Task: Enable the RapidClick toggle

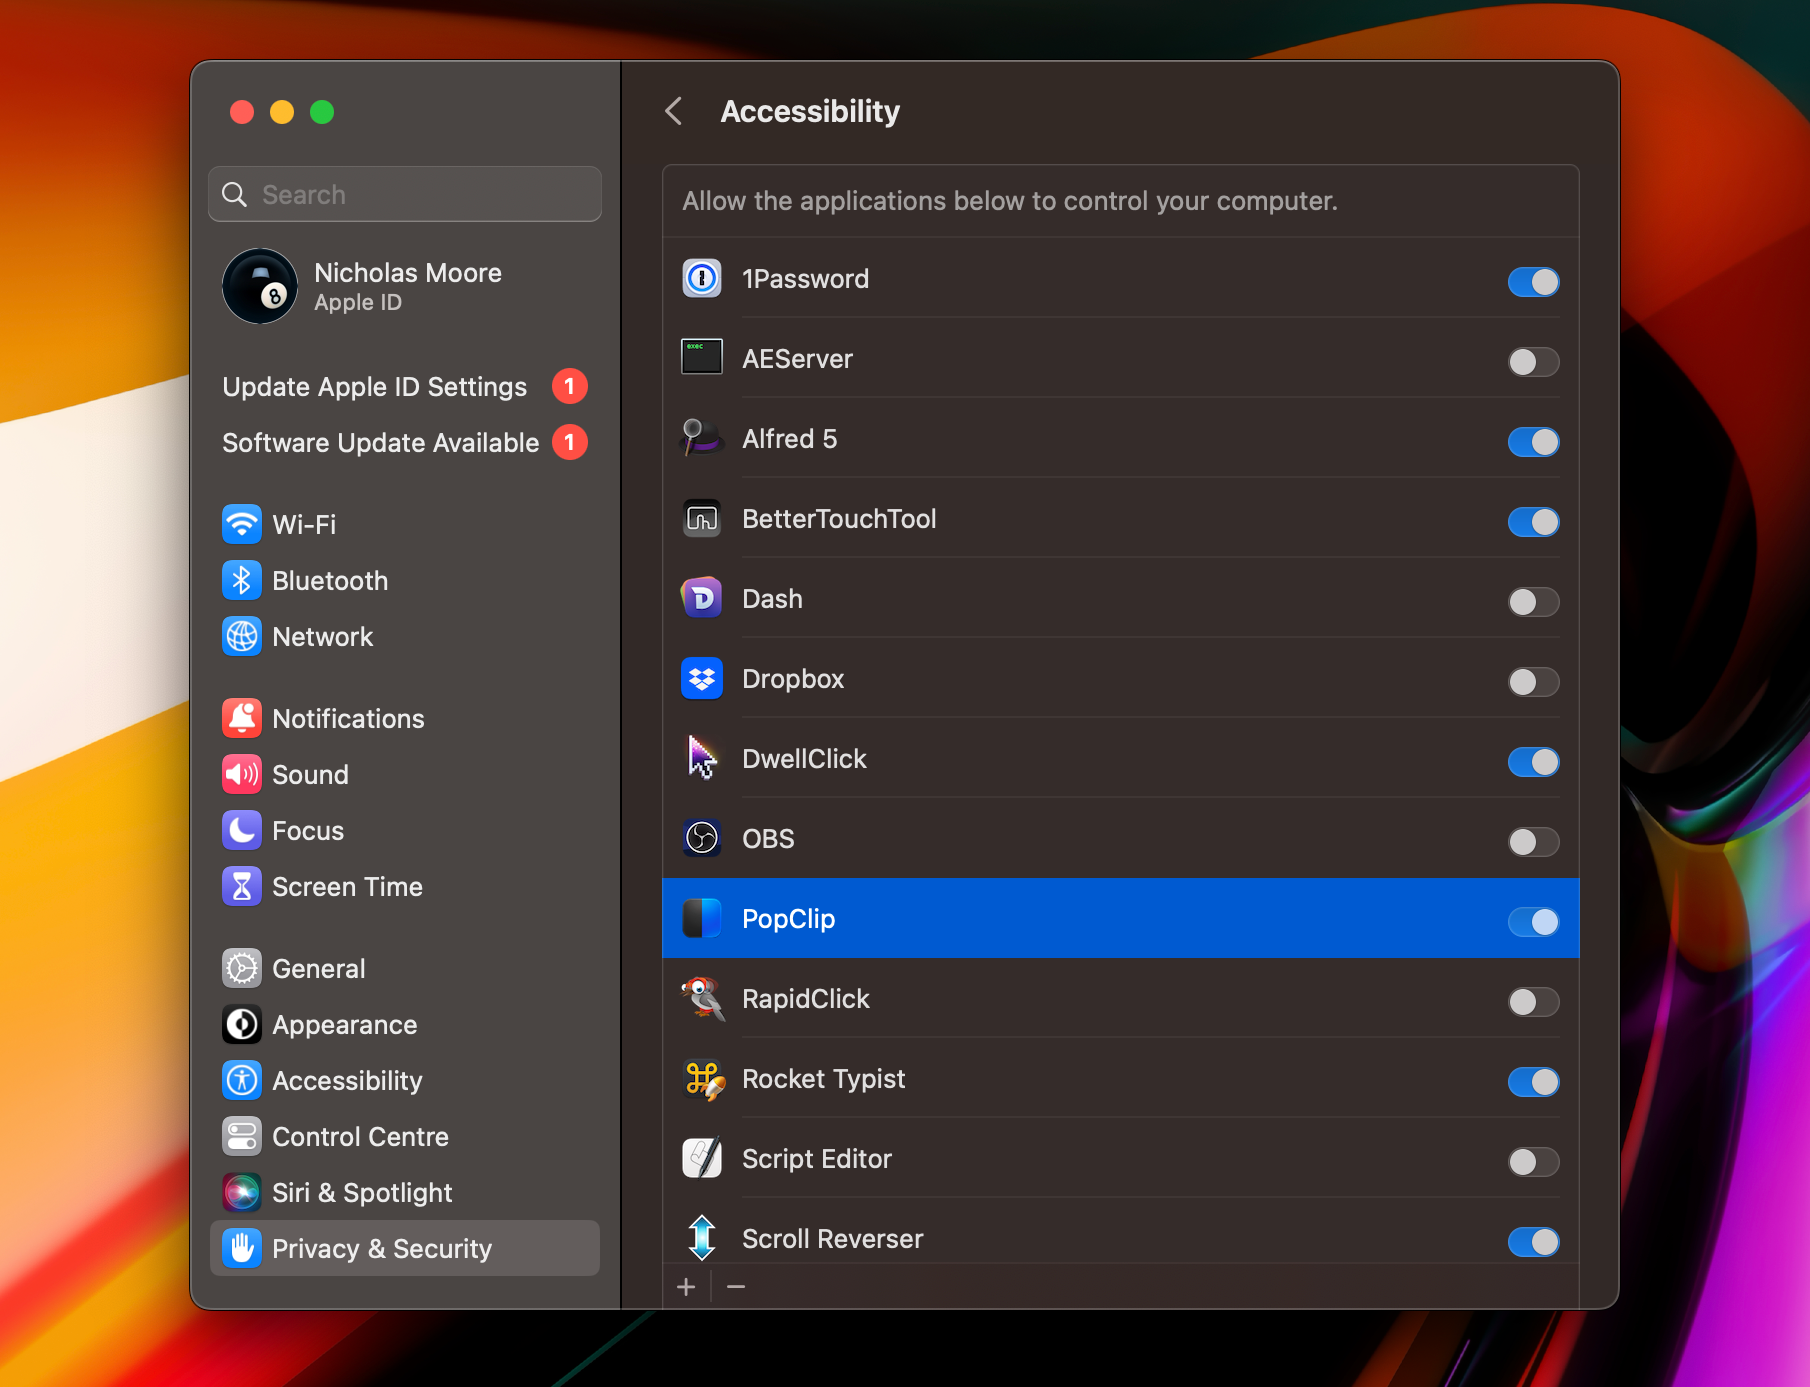Action: (1533, 1002)
